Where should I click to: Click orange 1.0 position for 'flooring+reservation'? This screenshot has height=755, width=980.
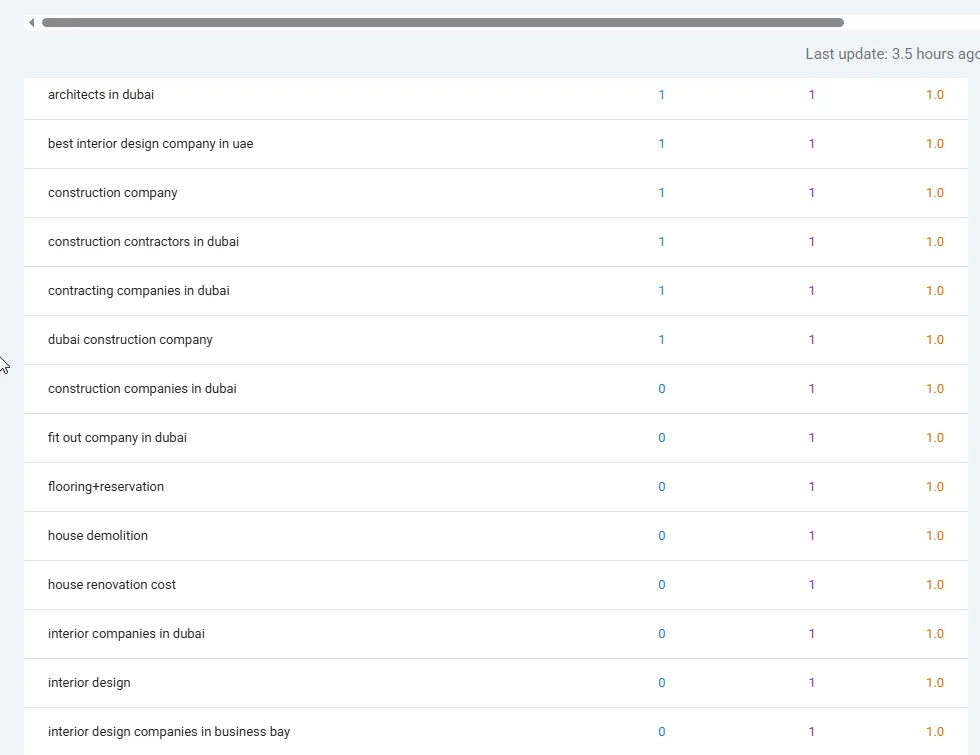(x=934, y=486)
